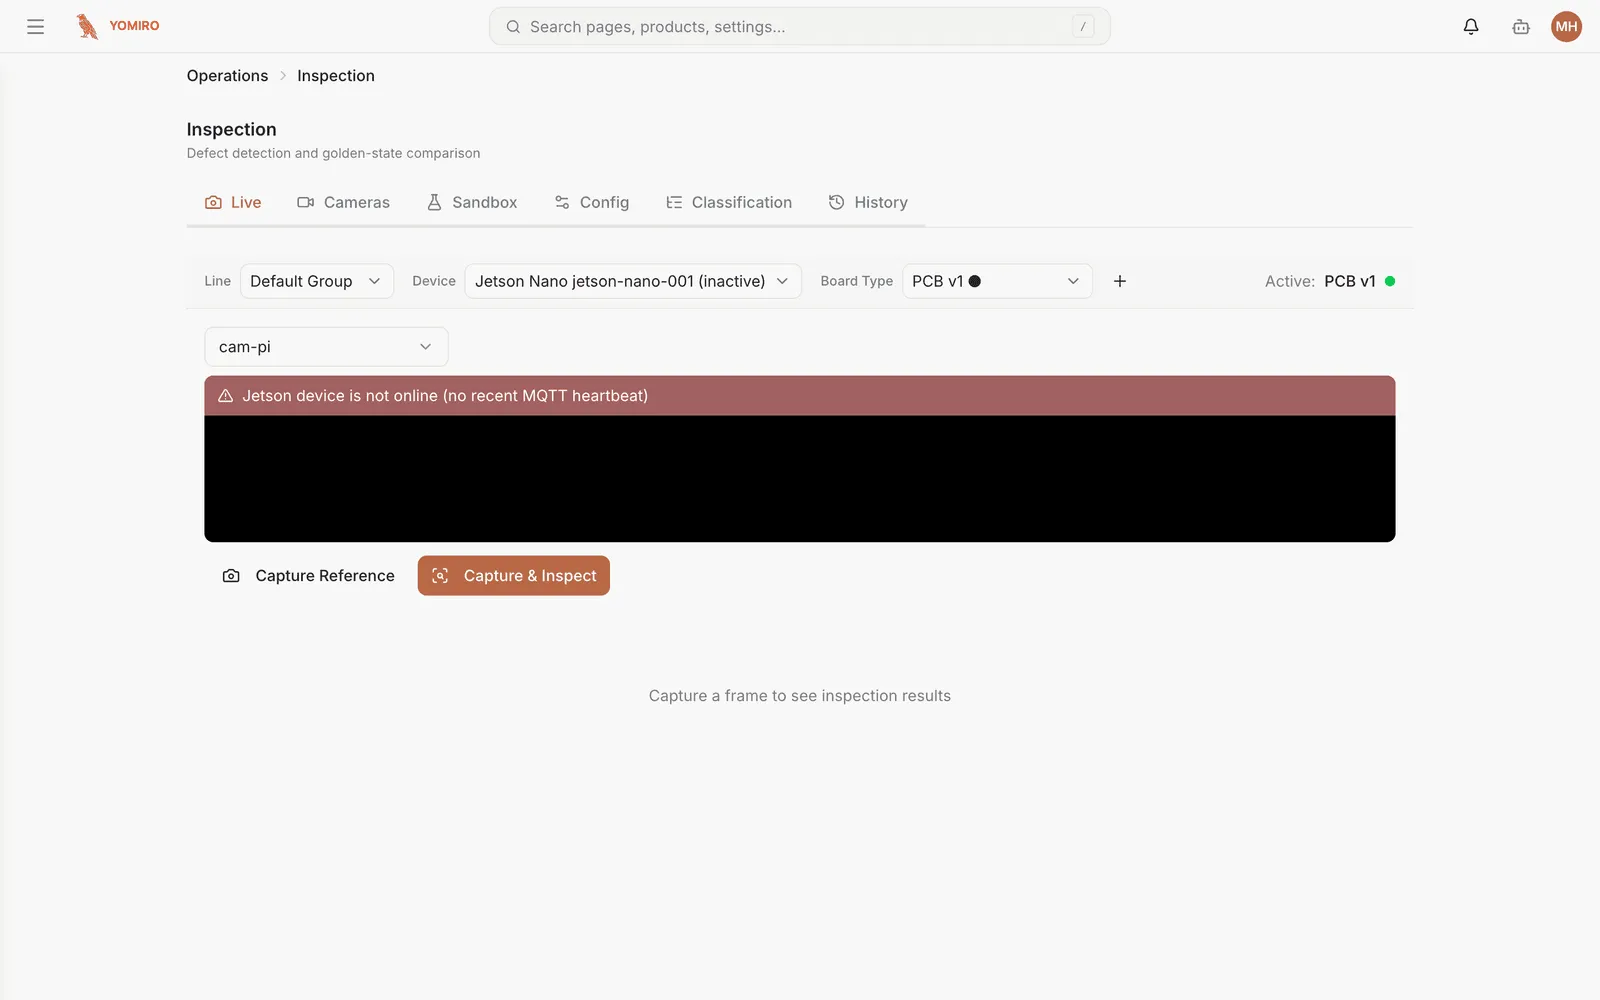Switch to the Cameras tab
The width and height of the screenshot is (1600, 1000).
click(x=343, y=202)
